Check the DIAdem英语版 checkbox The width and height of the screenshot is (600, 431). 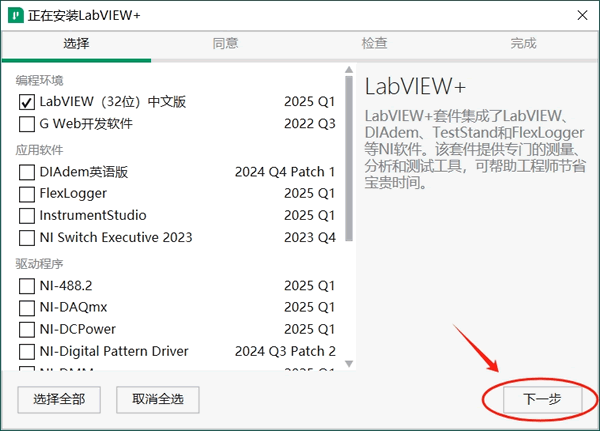pyautogui.click(x=27, y=172)
